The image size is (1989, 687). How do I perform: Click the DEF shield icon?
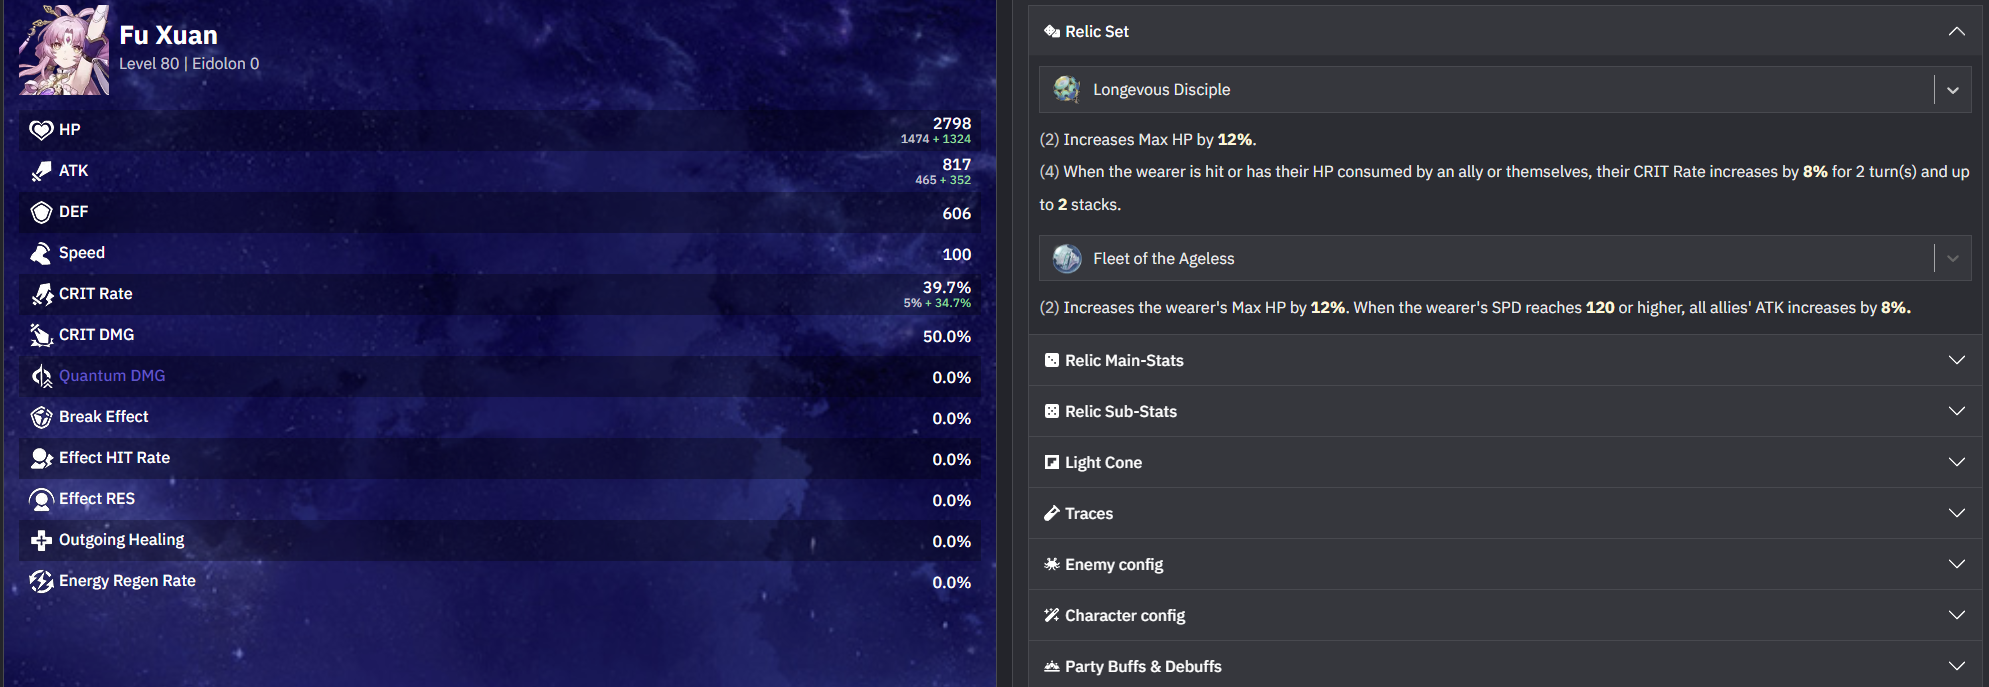[x=41, y=212]
